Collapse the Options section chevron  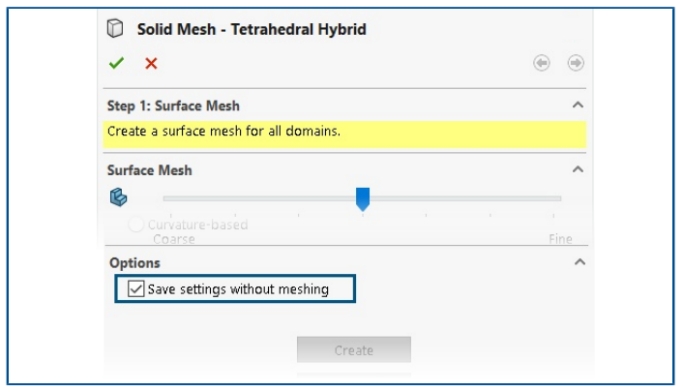(x=580, y=262)
